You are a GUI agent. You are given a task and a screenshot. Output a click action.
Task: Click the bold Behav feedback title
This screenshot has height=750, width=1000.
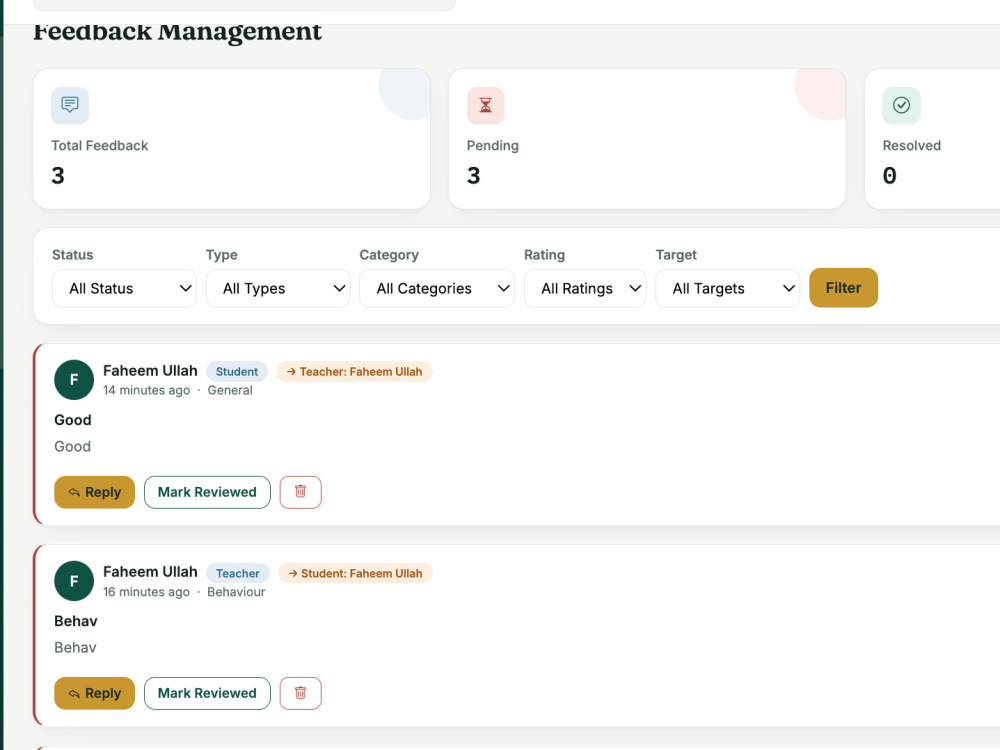[x=76, y=621]
